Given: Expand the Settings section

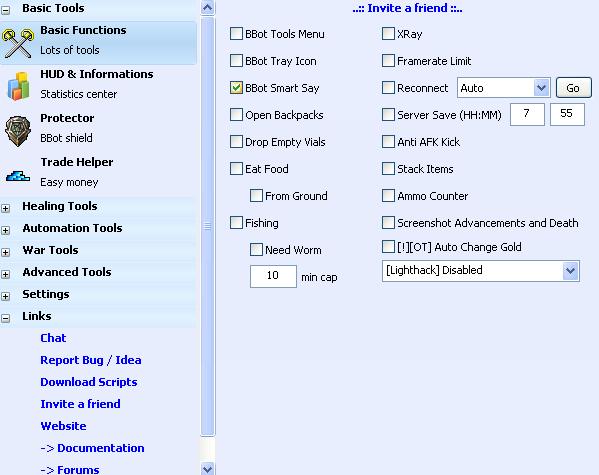Looking at the screenshot, I should 6,296.
